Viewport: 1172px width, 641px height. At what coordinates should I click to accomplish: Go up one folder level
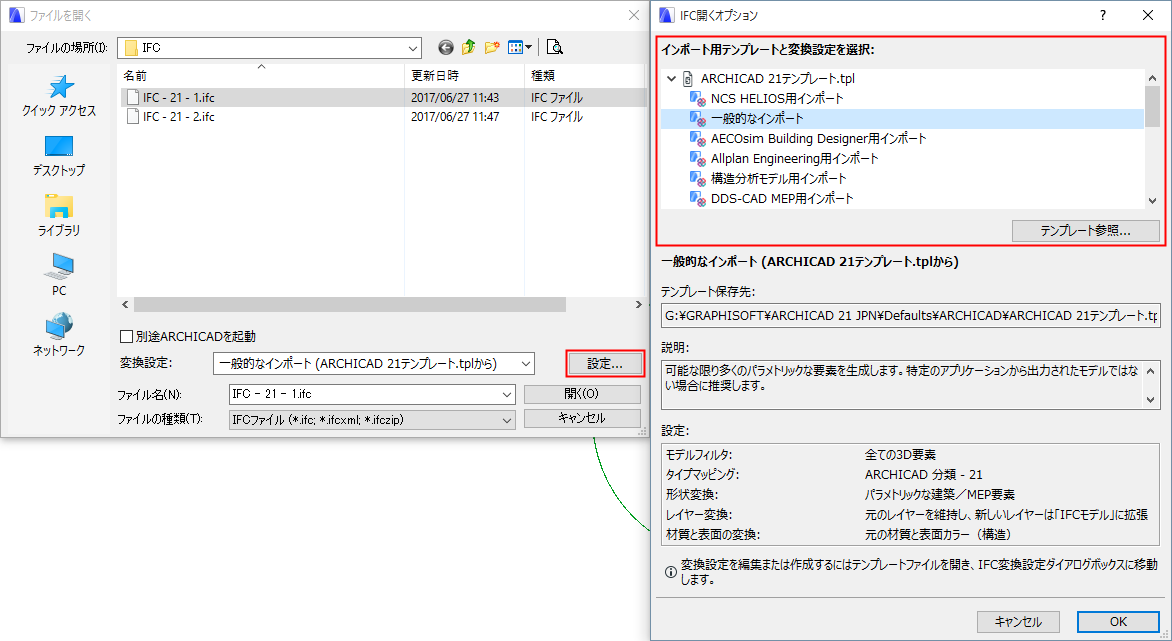click(x=469, y=48)
